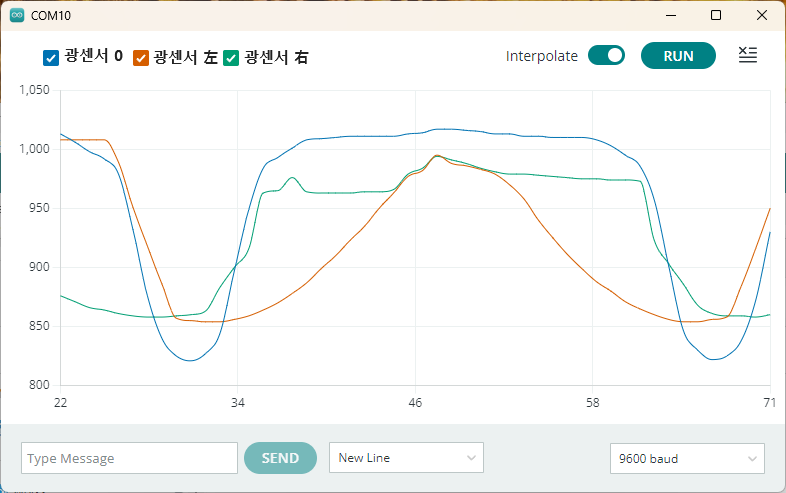Click the Arduino logo in title bar
This screenshot has width=786, height=493.
(17, 16)
